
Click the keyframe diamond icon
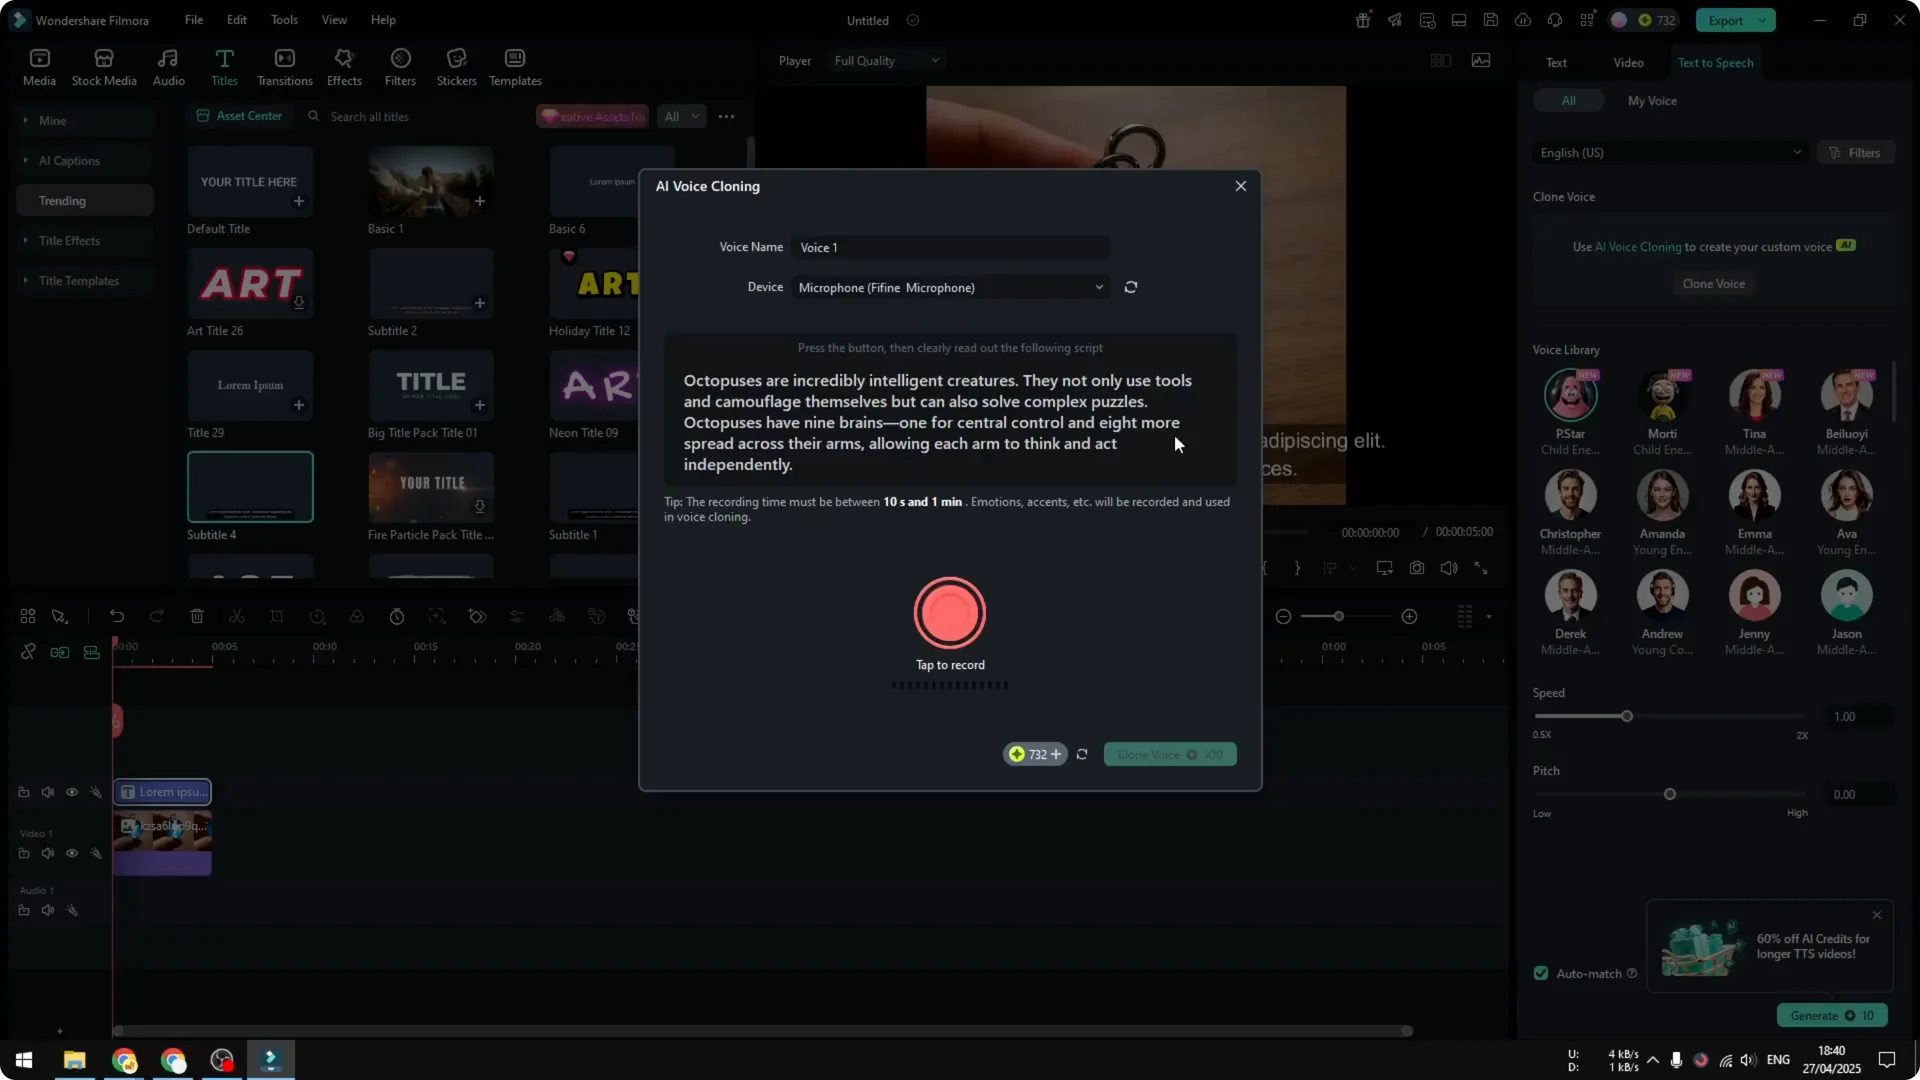pos(477,616)
